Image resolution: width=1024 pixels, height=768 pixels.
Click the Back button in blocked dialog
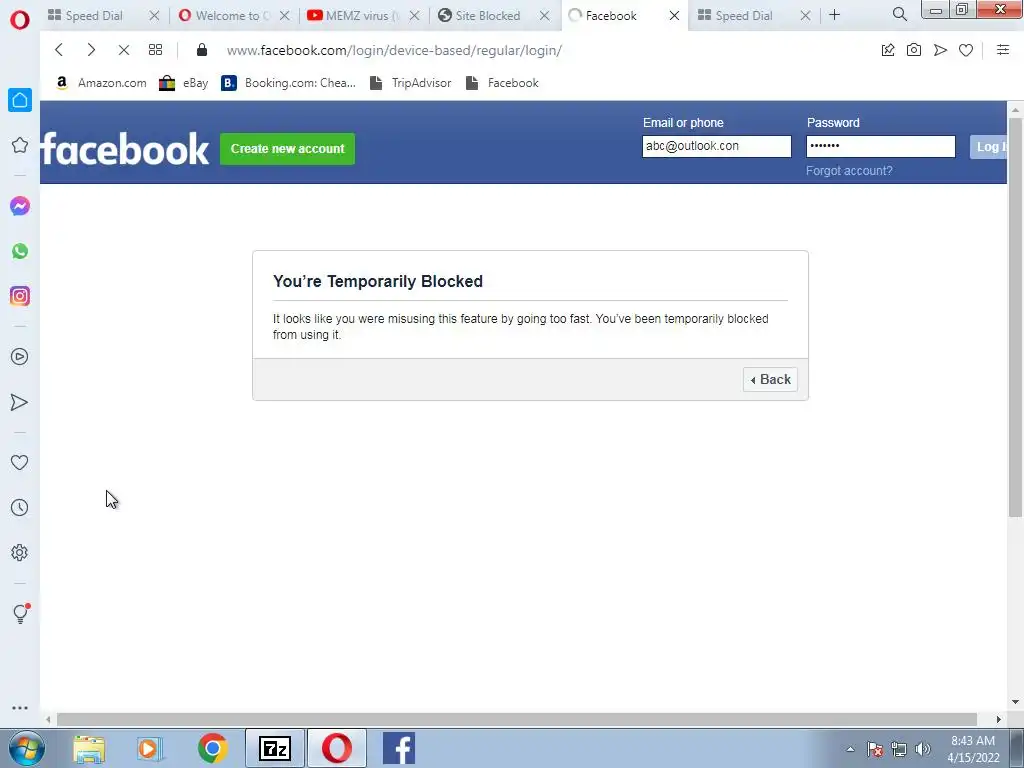(770, 379)
